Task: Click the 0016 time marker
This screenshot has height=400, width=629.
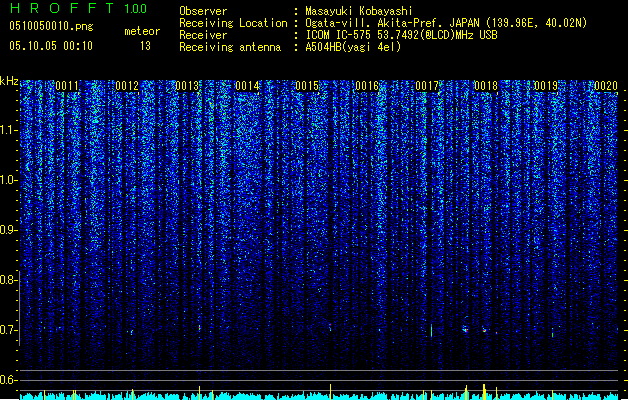Action: (x=367, y=86)
